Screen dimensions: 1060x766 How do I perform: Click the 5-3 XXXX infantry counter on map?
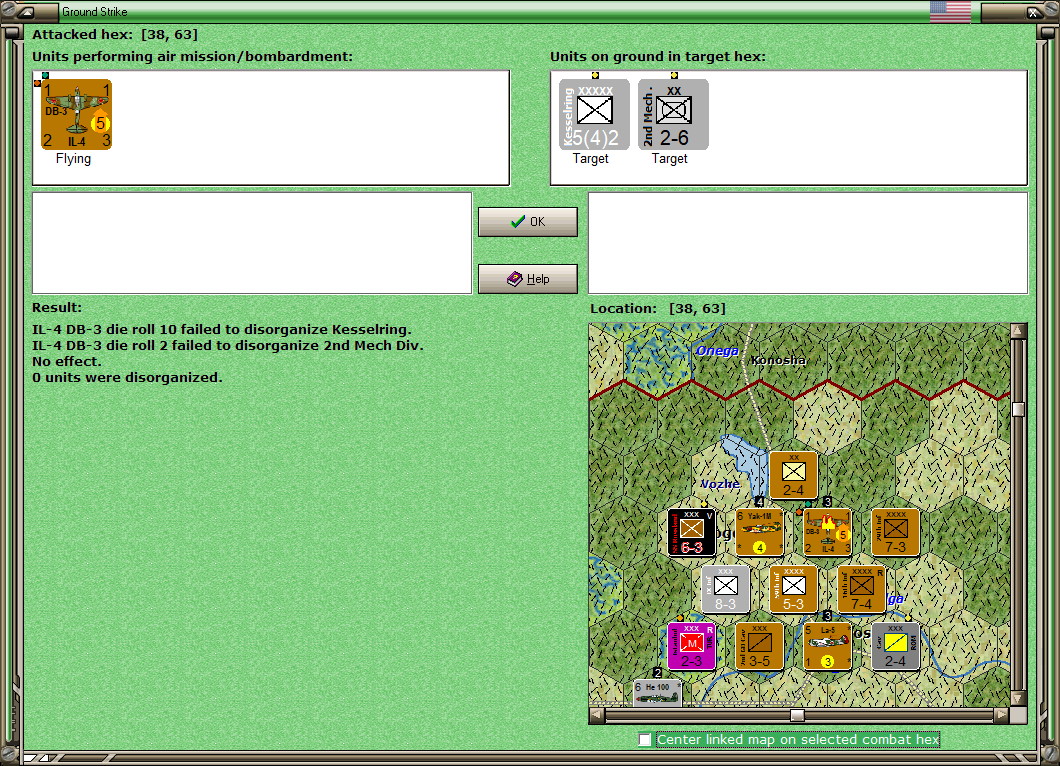[794, 590]
